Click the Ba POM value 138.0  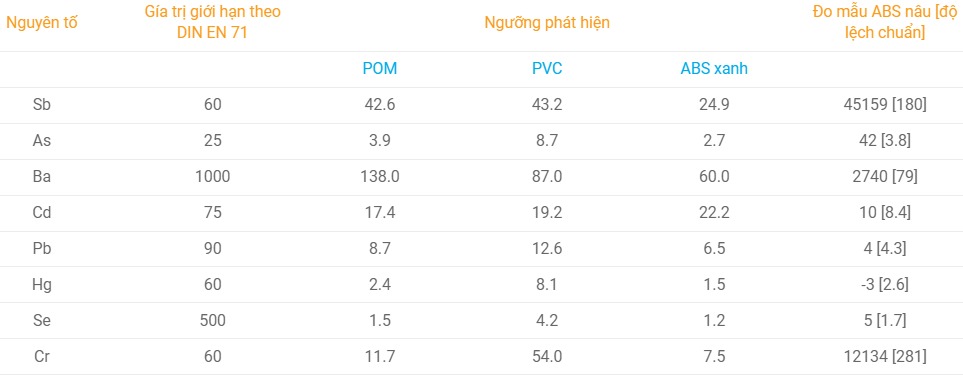click(380, 177)
